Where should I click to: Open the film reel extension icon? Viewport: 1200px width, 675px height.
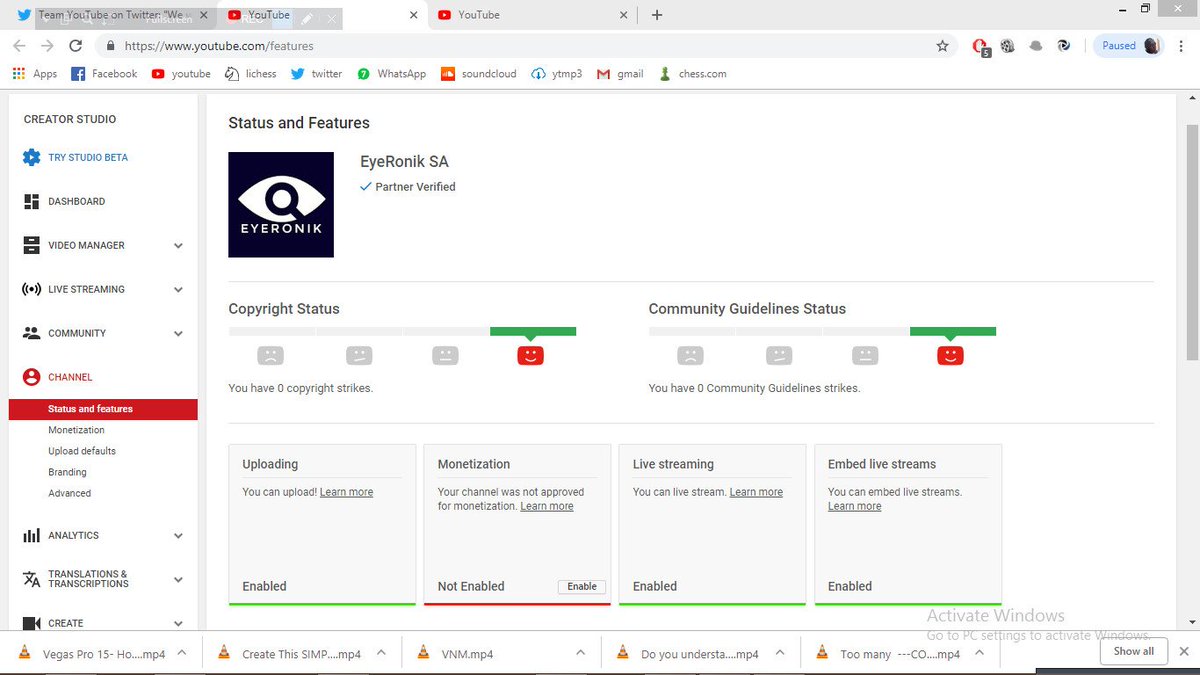(1008, 46)
